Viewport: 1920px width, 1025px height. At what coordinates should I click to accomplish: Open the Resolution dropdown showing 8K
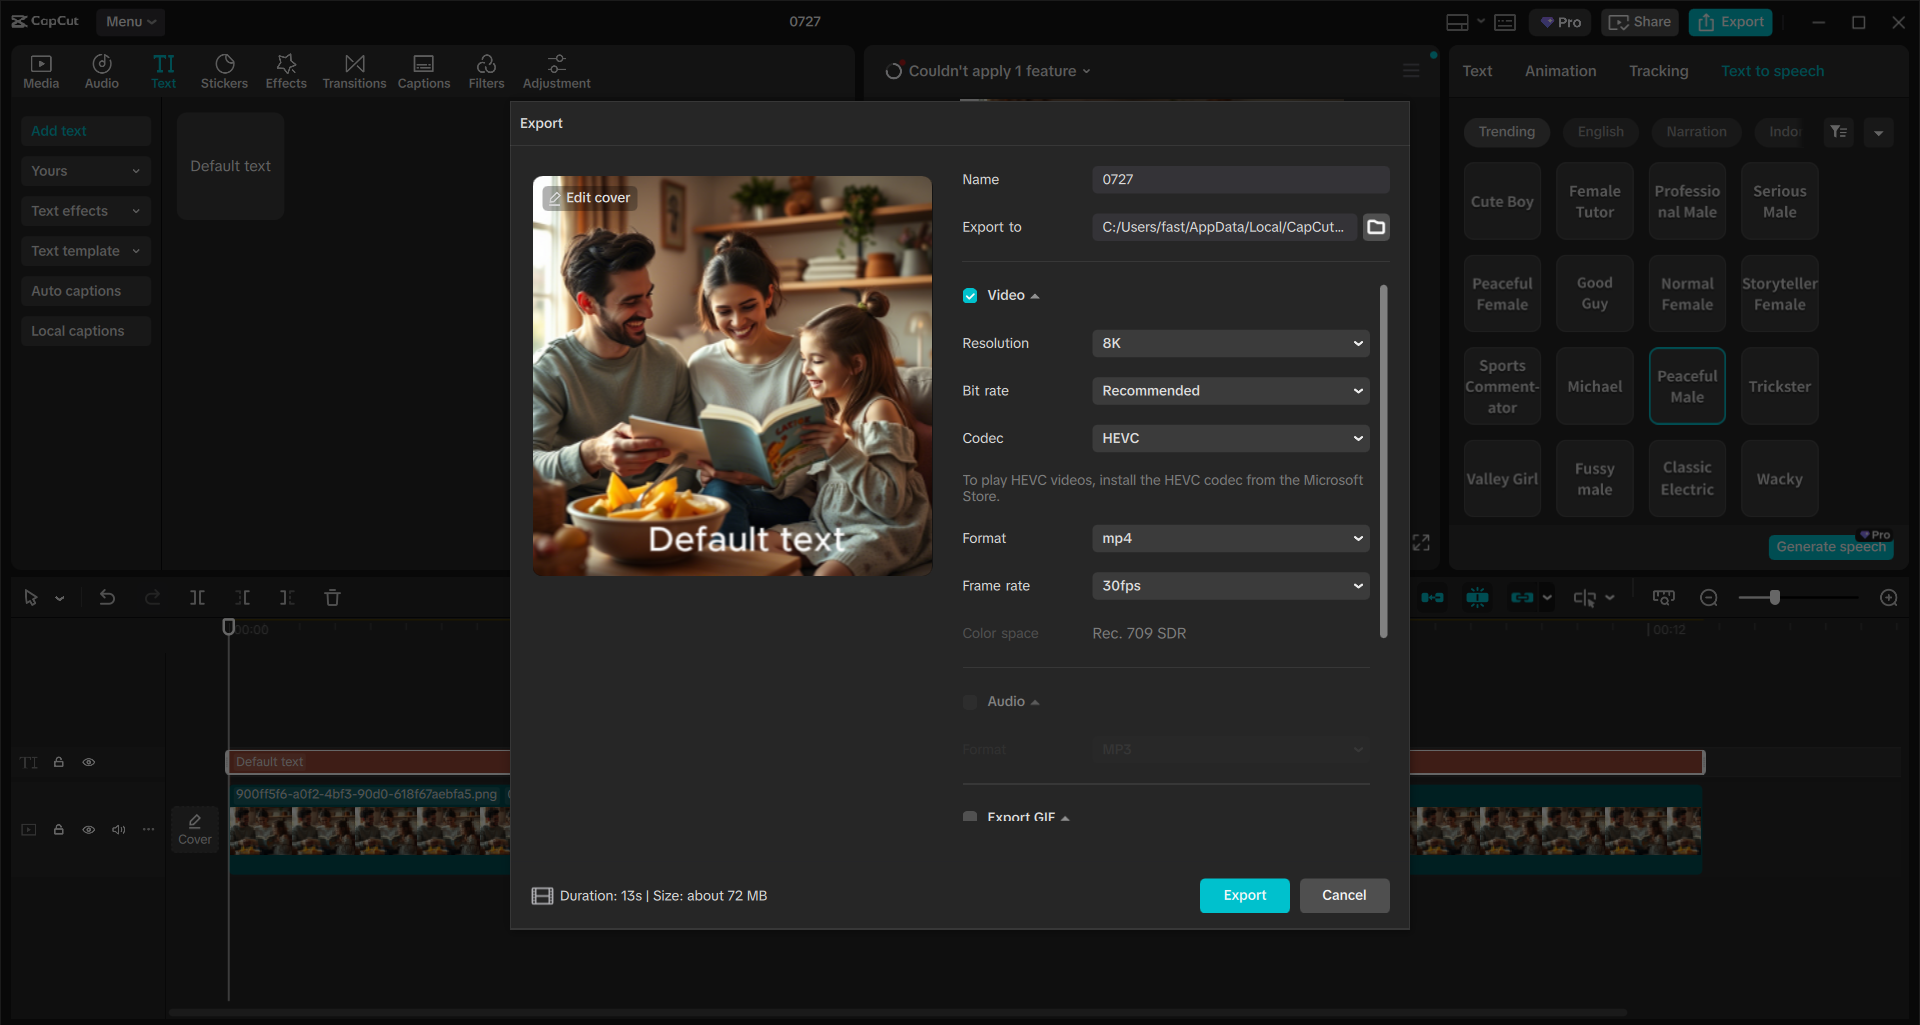[x=1230, y=343]
